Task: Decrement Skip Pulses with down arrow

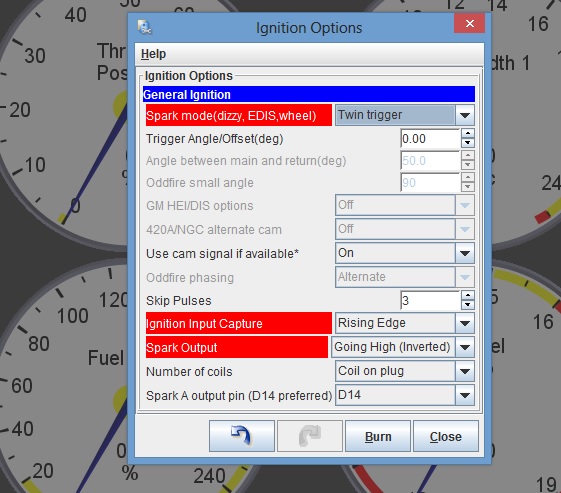Action: tap(468, 305)
